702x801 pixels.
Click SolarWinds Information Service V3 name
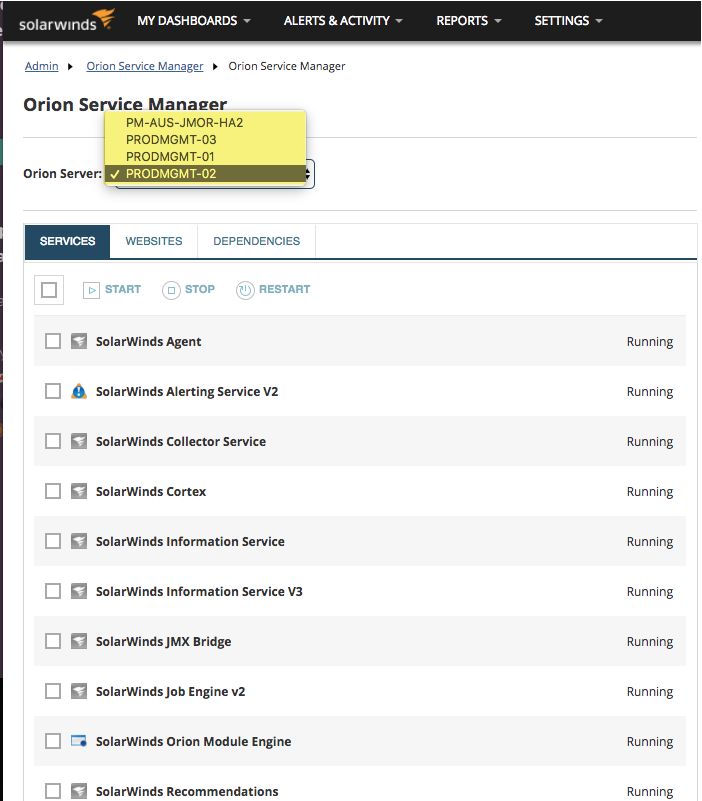(199, 592)
